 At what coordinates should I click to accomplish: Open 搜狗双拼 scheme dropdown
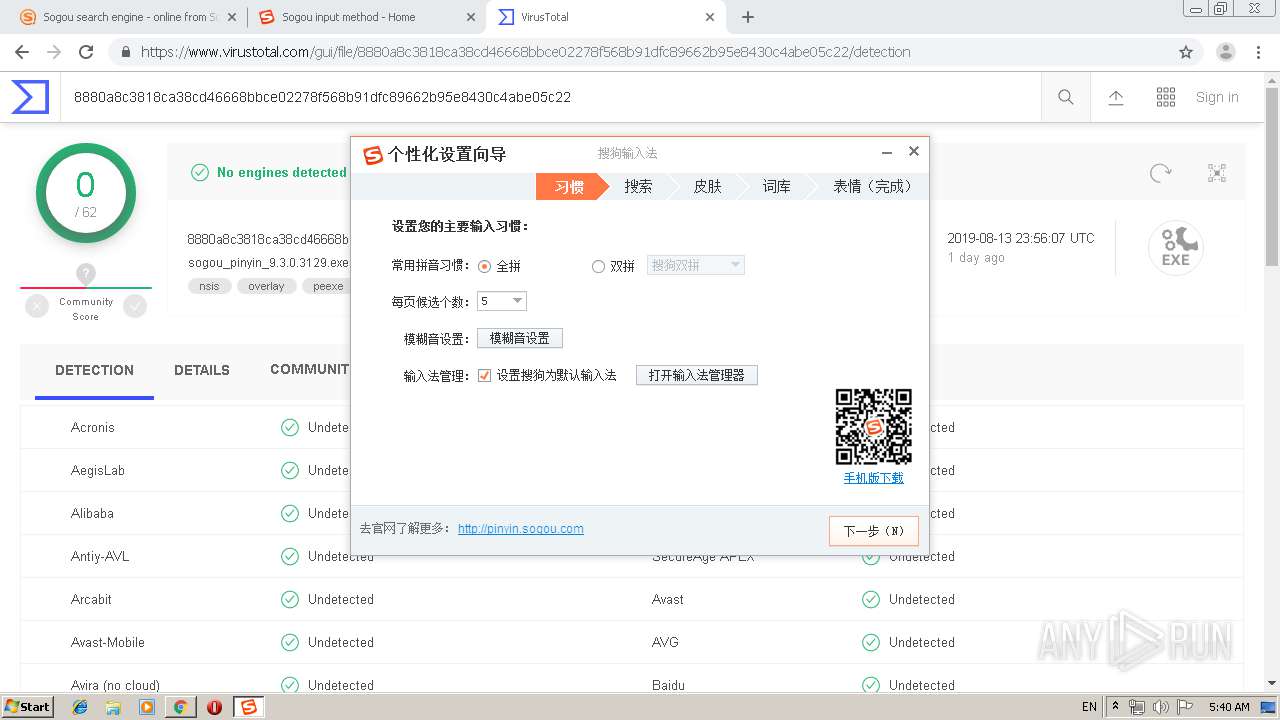click(696, 265)
